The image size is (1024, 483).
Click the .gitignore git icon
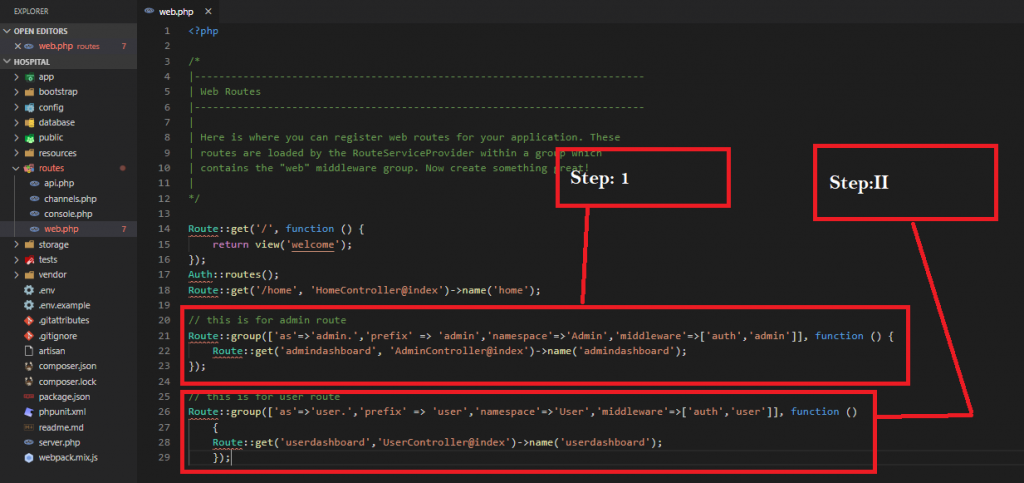click(29, 335)
